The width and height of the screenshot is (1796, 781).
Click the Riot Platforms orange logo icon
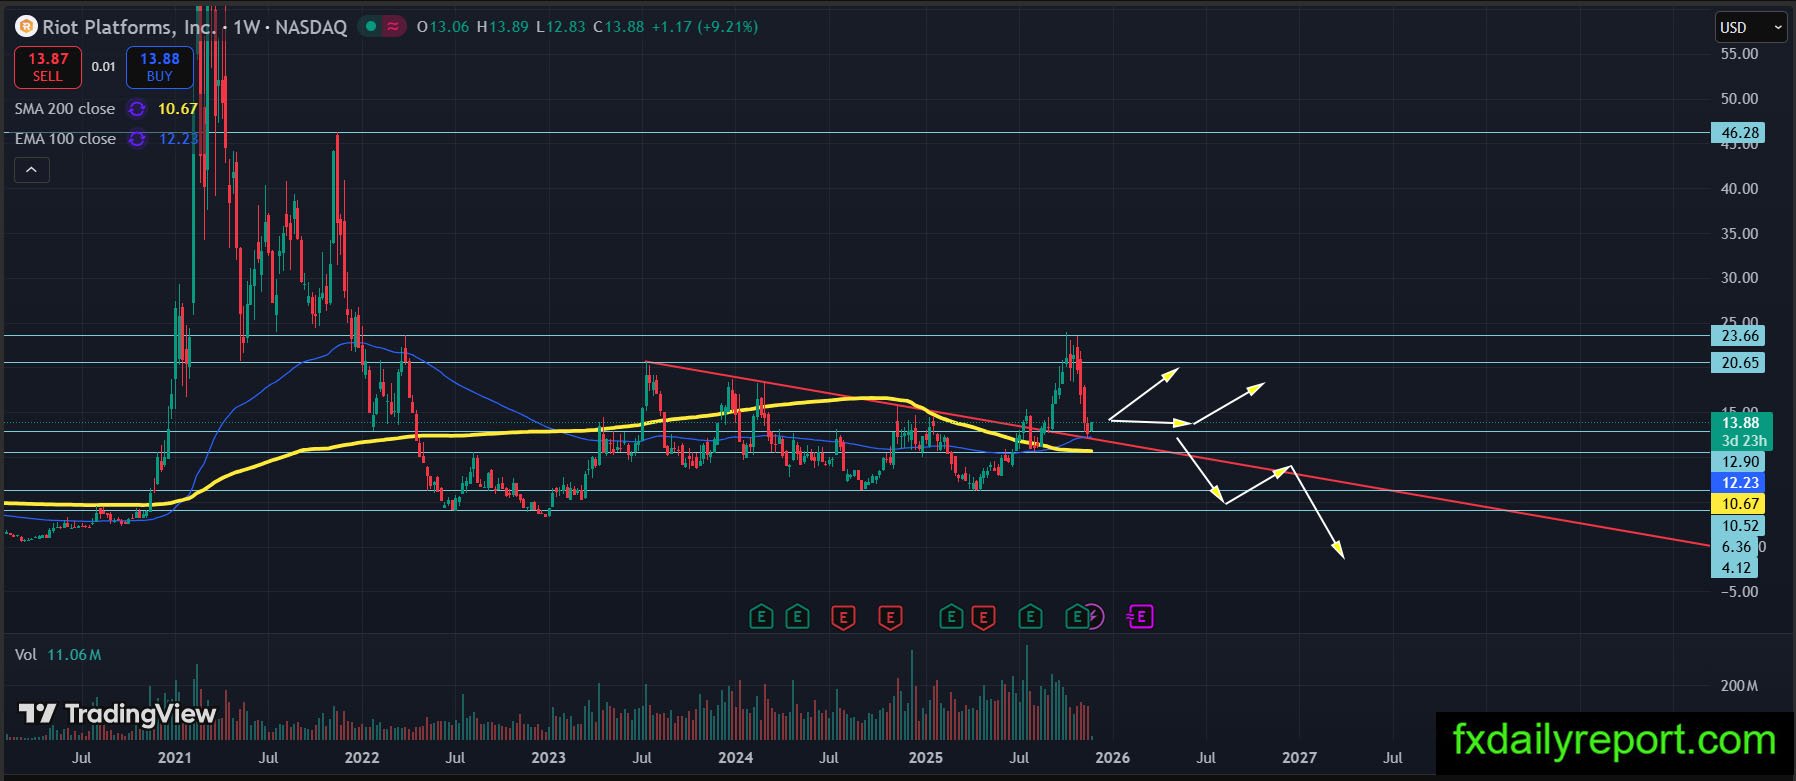click(26, 27)
